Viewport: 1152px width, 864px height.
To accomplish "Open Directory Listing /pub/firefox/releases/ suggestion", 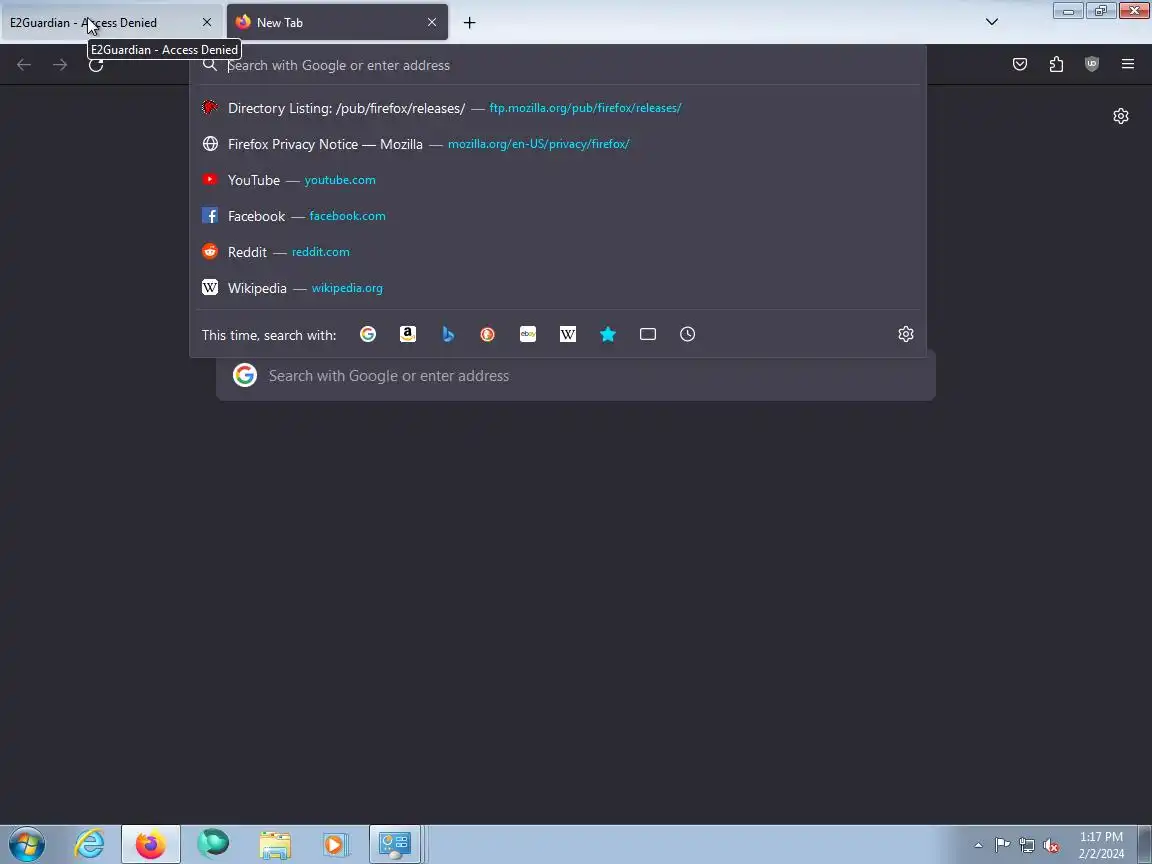I will click(x=558, y=108).
